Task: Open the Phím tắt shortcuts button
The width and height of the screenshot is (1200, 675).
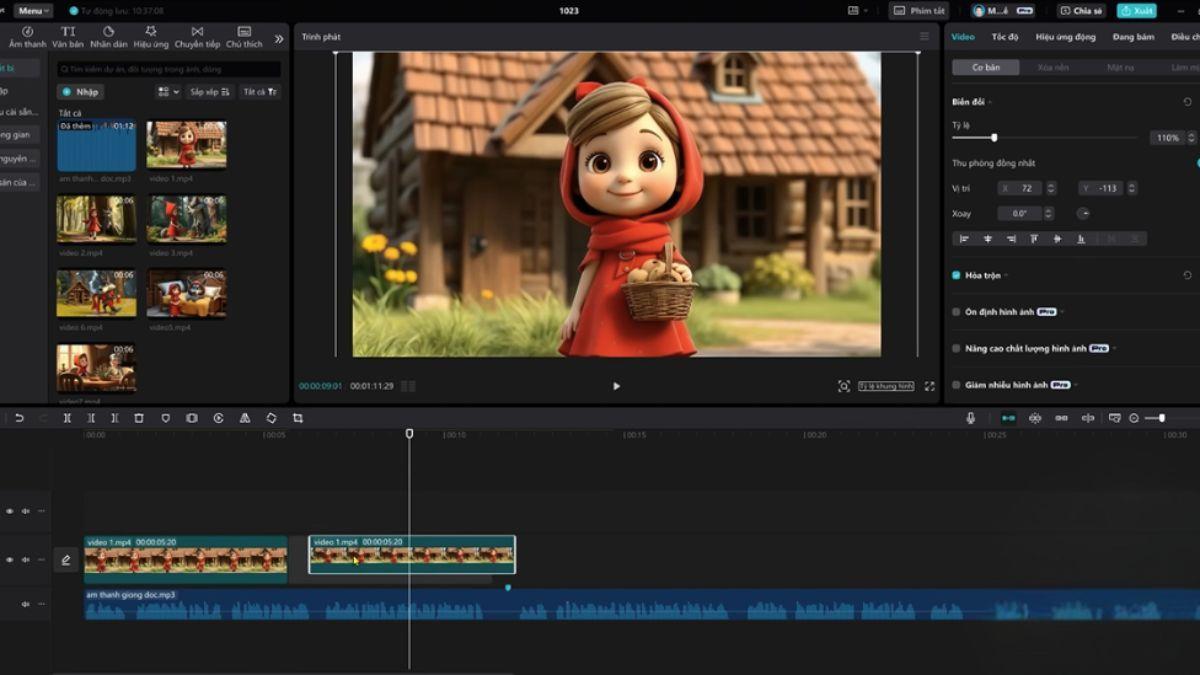Action: pos(919,10)
